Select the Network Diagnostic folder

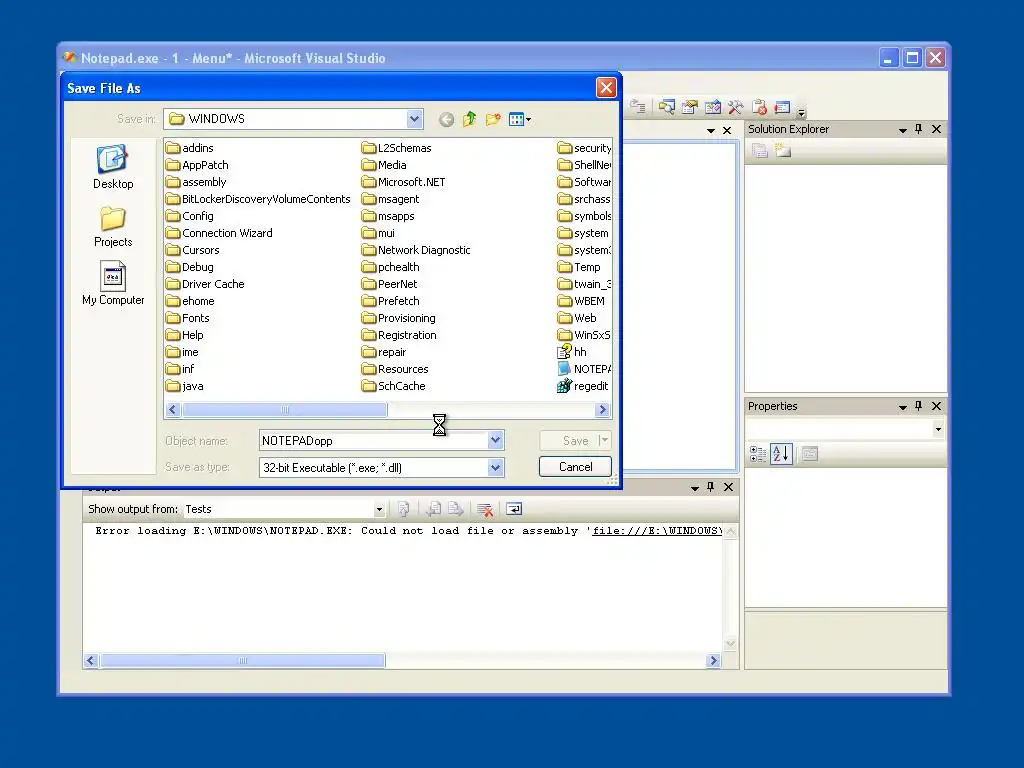[416, 250]
